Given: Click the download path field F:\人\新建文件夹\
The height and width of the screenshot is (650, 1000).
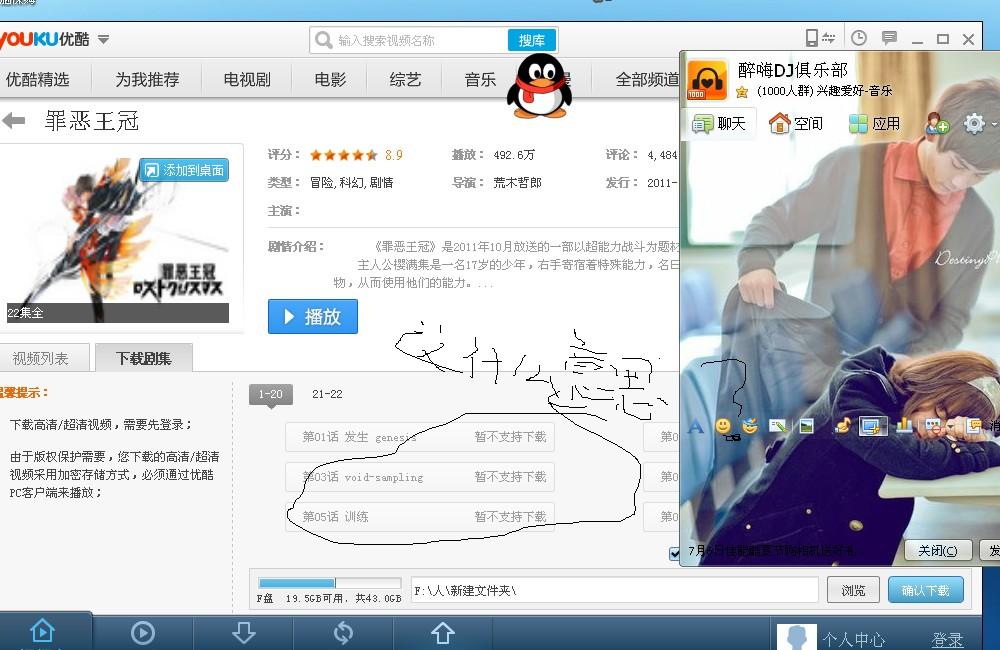Looking at the screenshot, I should click(615, 590).
